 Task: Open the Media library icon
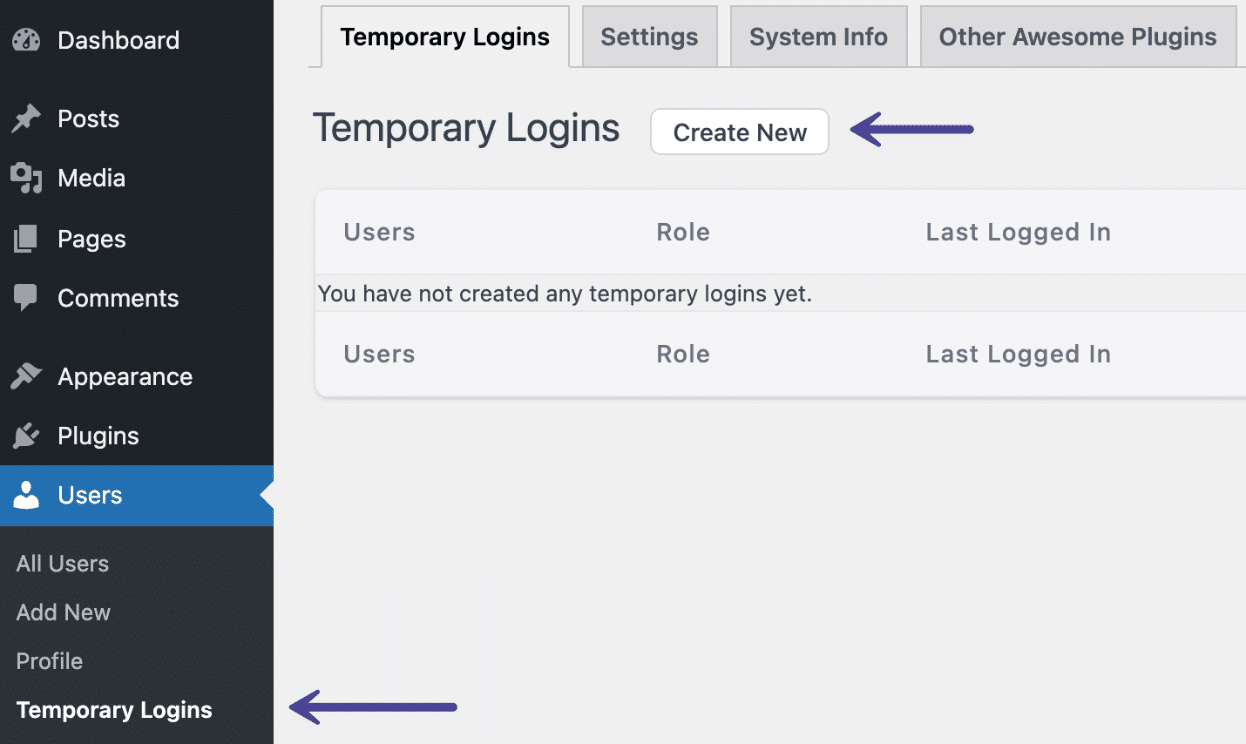click(25, 178)
